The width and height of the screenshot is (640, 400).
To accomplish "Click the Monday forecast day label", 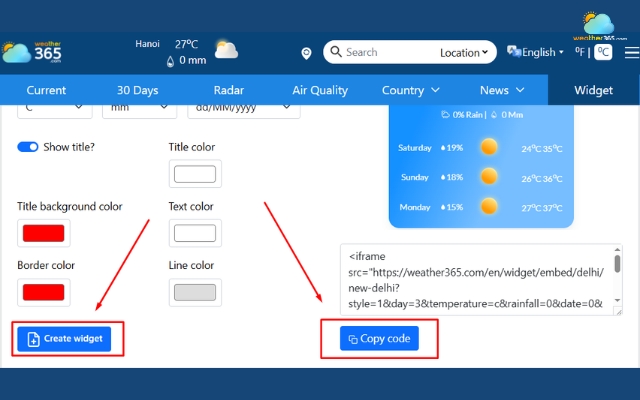I will 415,207.
